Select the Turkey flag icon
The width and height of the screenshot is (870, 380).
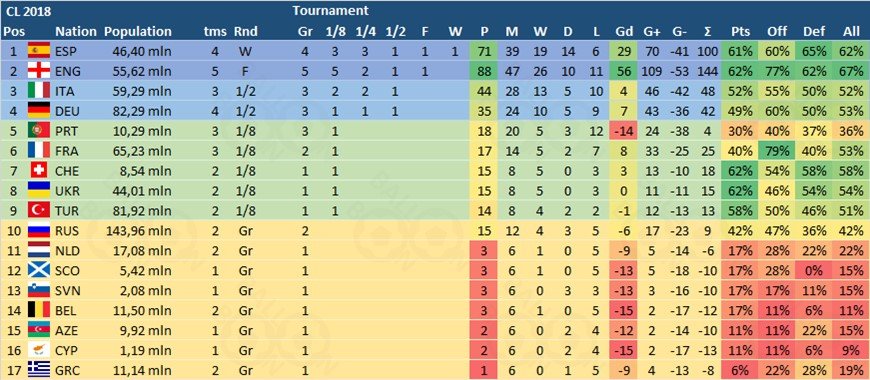(39, 210)
